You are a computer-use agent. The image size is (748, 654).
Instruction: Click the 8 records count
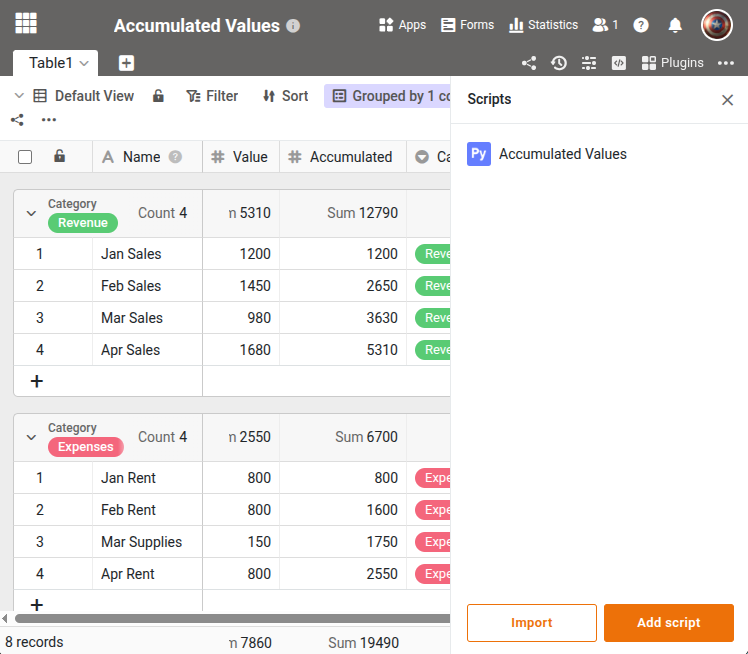pyautogui.click(x=34, y=642)
